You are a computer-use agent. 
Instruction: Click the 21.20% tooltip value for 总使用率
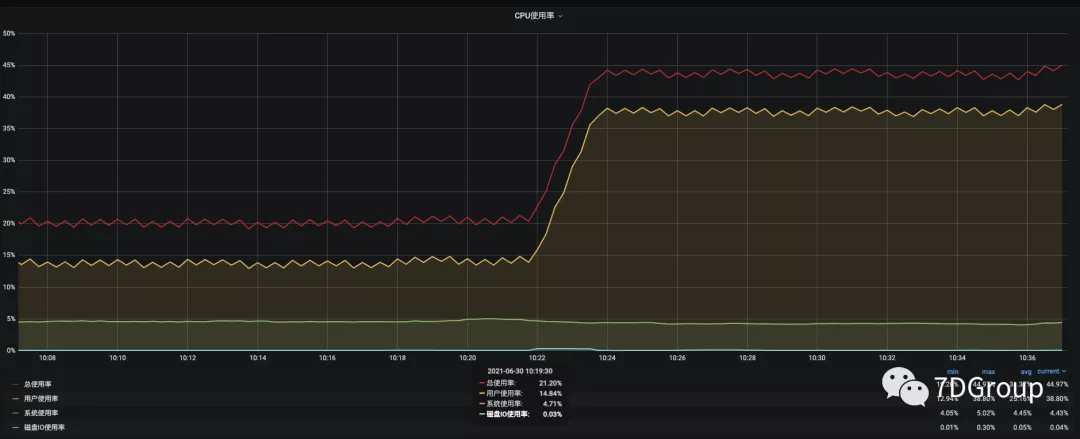(x=550, y=382)
